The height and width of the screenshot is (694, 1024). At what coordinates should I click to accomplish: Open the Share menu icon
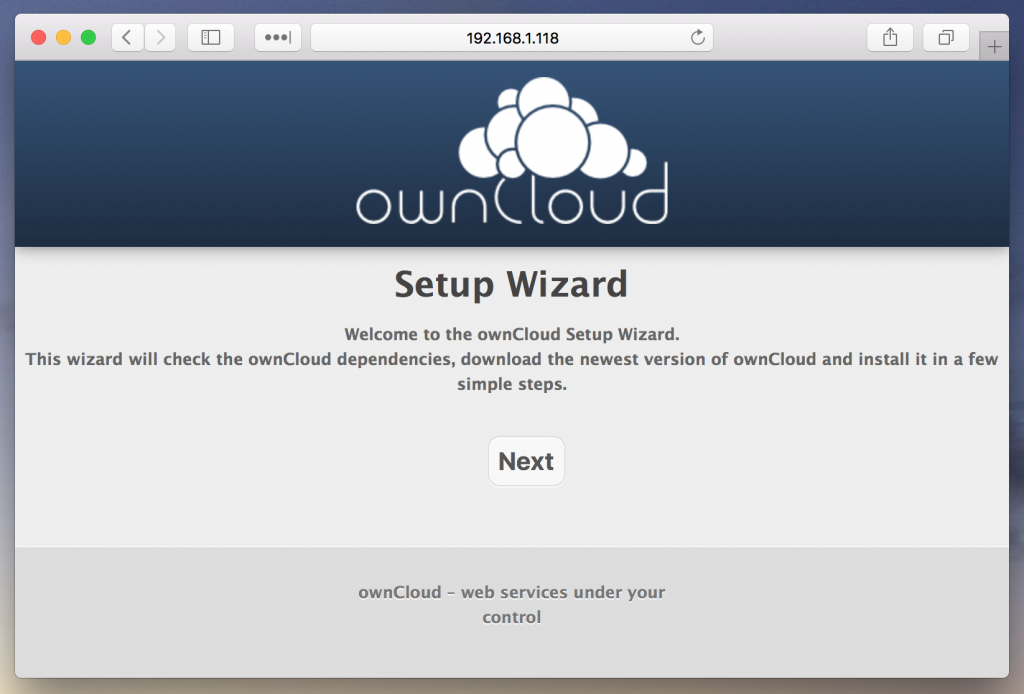pyautogui.click(x=889, y=37)
